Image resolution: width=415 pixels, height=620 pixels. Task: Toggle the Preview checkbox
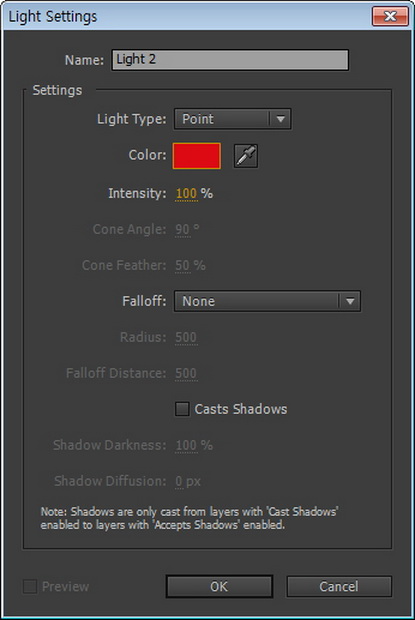(30, 586)
